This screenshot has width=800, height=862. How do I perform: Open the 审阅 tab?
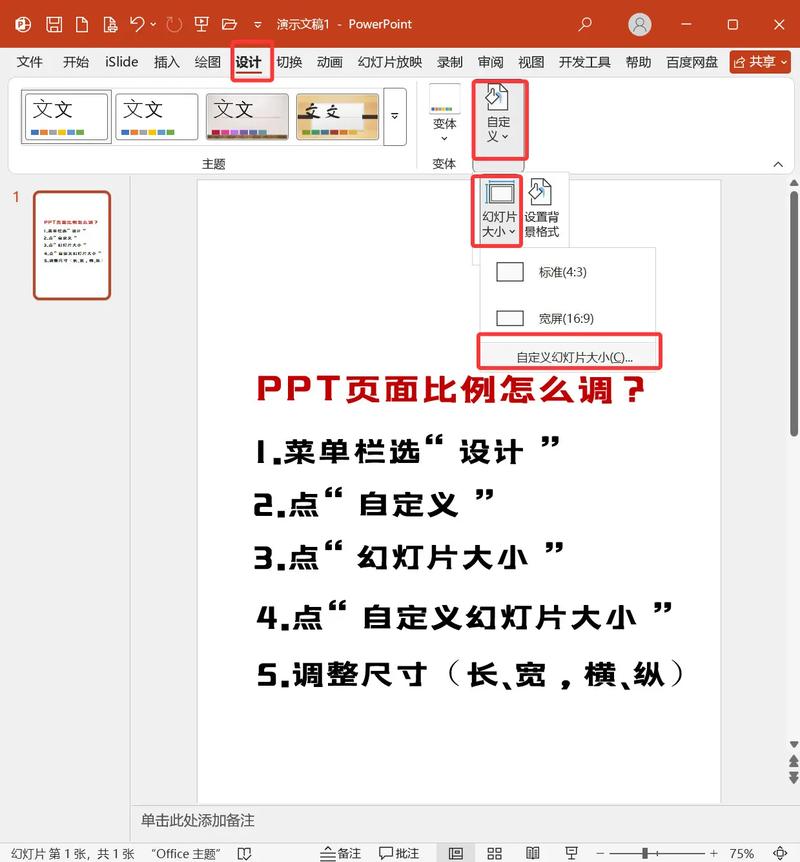[x=490, y=62]
